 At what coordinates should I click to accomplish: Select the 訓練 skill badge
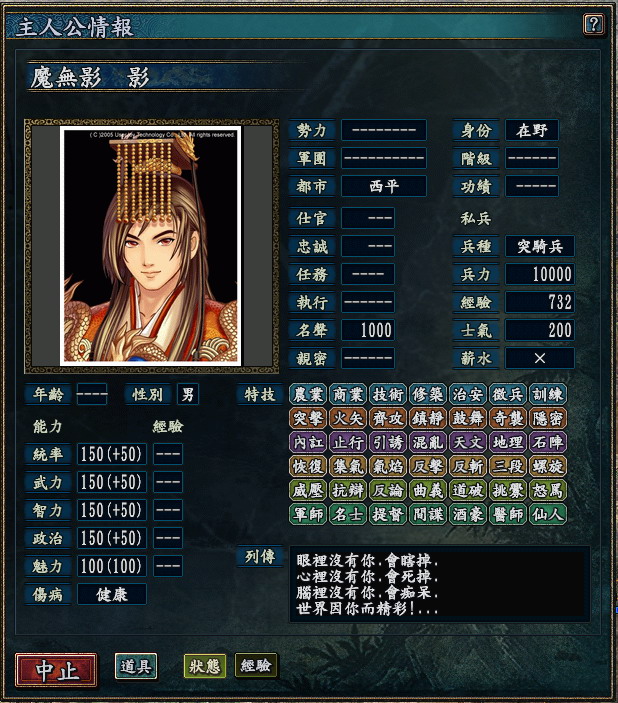pos(548,394)
